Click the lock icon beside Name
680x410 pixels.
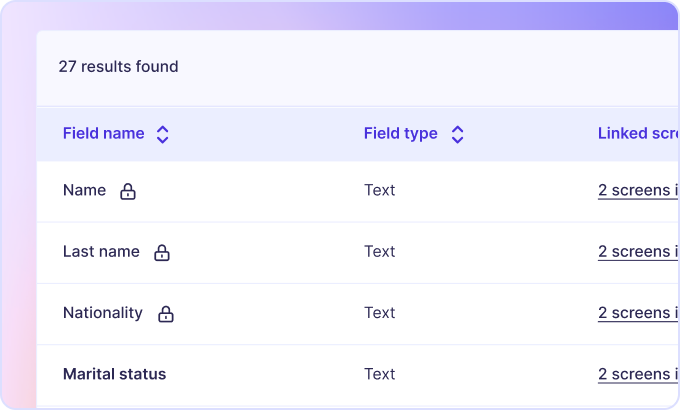click(x=128, y=191)
